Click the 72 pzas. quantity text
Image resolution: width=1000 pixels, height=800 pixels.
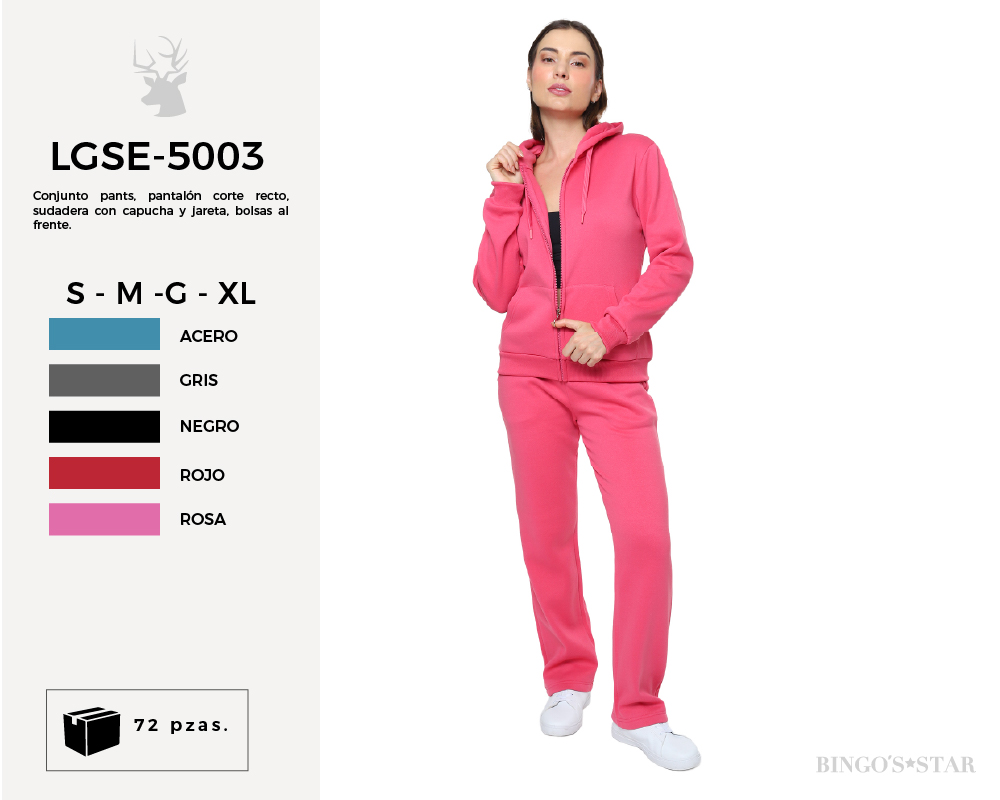(x=181, y=725)
